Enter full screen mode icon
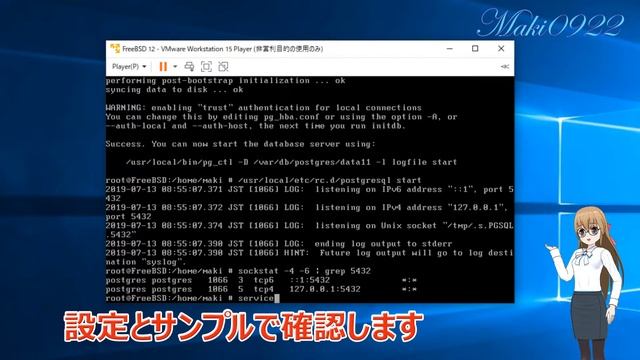The image size is (640, 360). coord(207,67)
